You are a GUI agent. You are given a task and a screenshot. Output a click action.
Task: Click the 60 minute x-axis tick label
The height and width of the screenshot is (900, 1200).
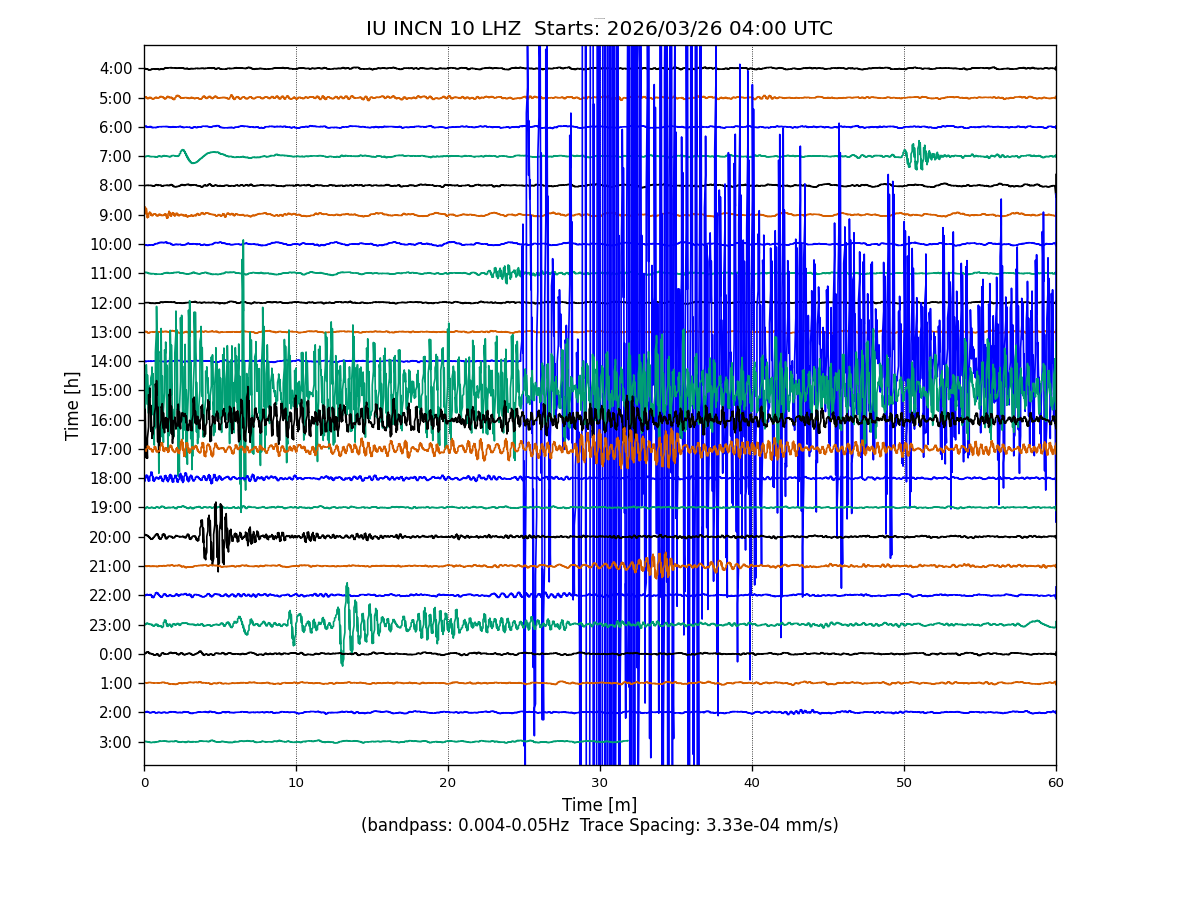1056,783
